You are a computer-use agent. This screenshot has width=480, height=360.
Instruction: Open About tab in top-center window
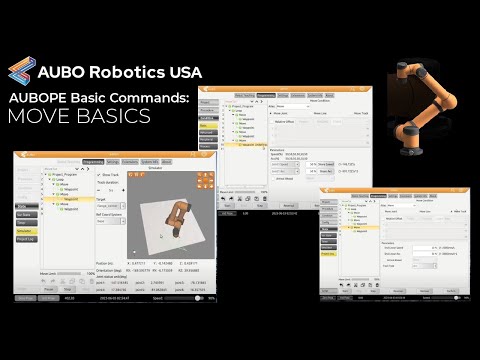[x=329, y=95]
